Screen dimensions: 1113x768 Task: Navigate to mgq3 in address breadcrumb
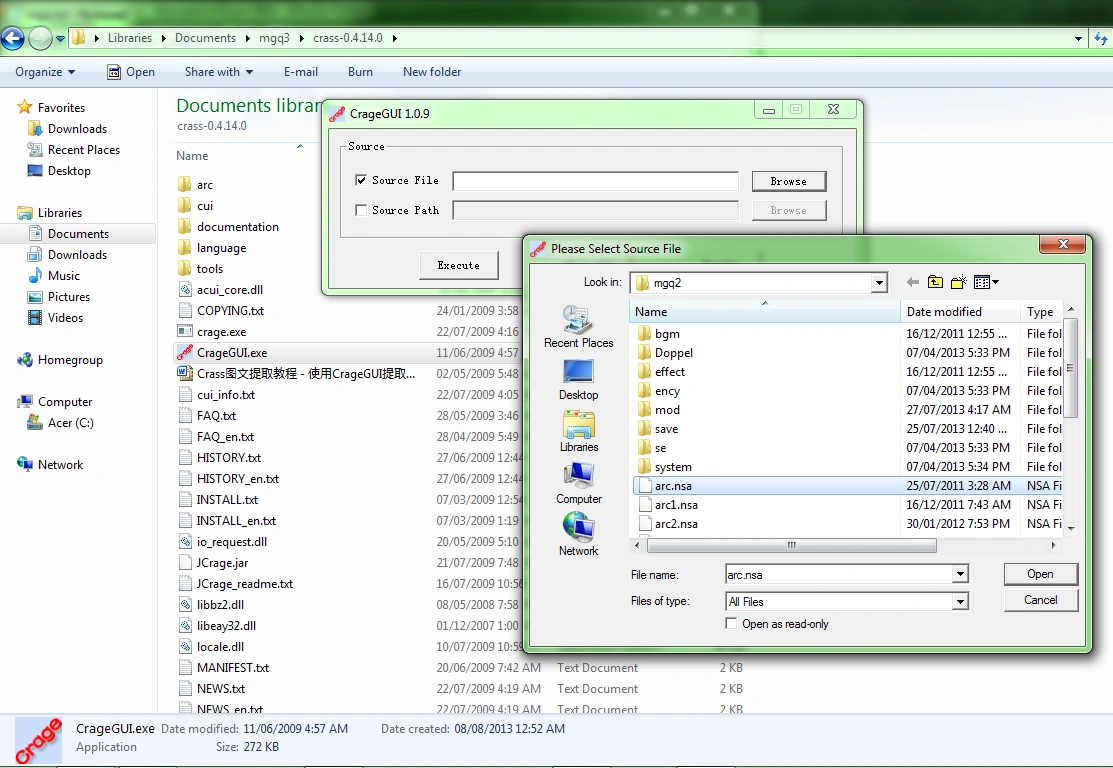(274, 38)
